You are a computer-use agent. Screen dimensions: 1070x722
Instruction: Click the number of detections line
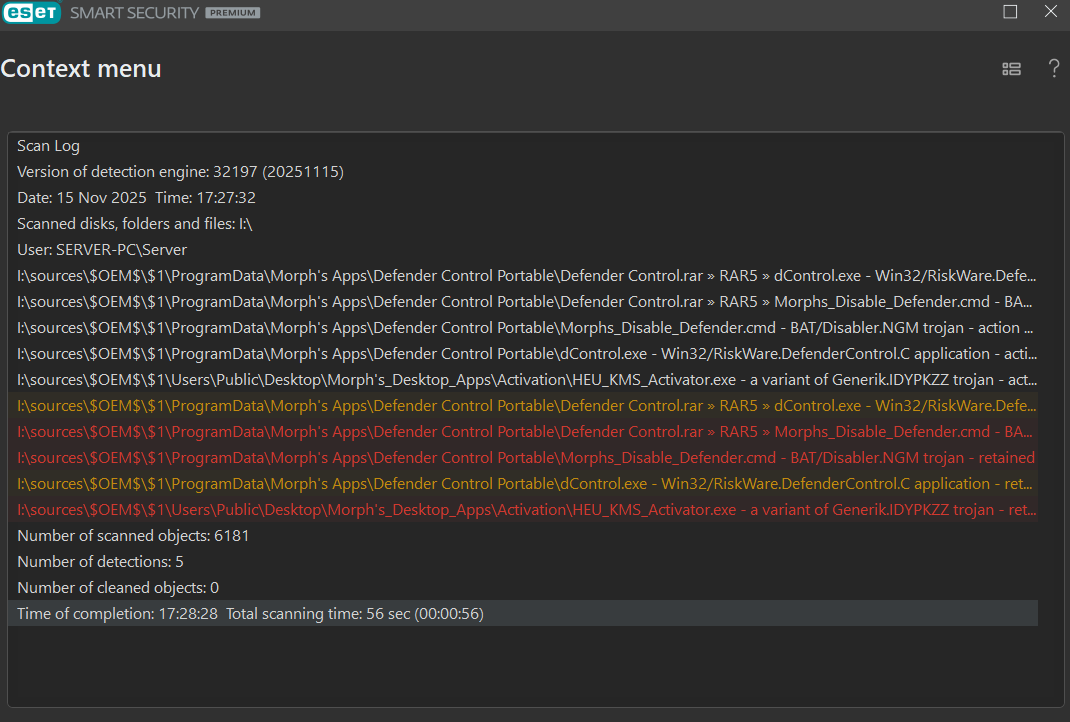(x=100, y=562)
